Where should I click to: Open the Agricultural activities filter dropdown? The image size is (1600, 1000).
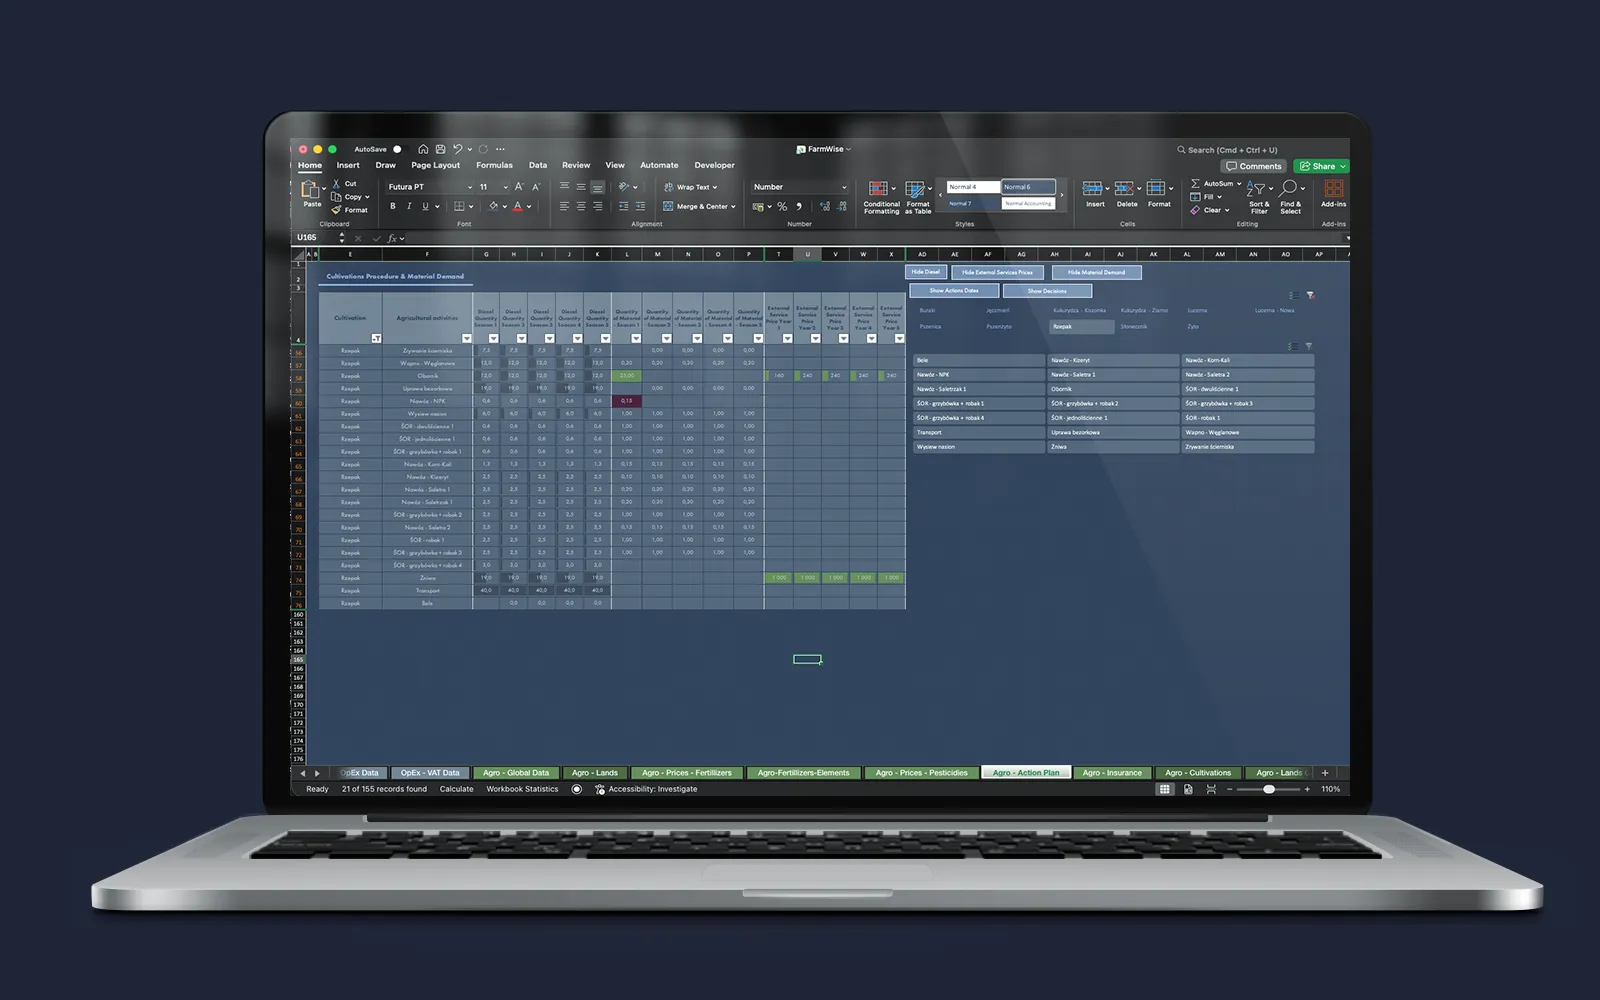(466, 338)
